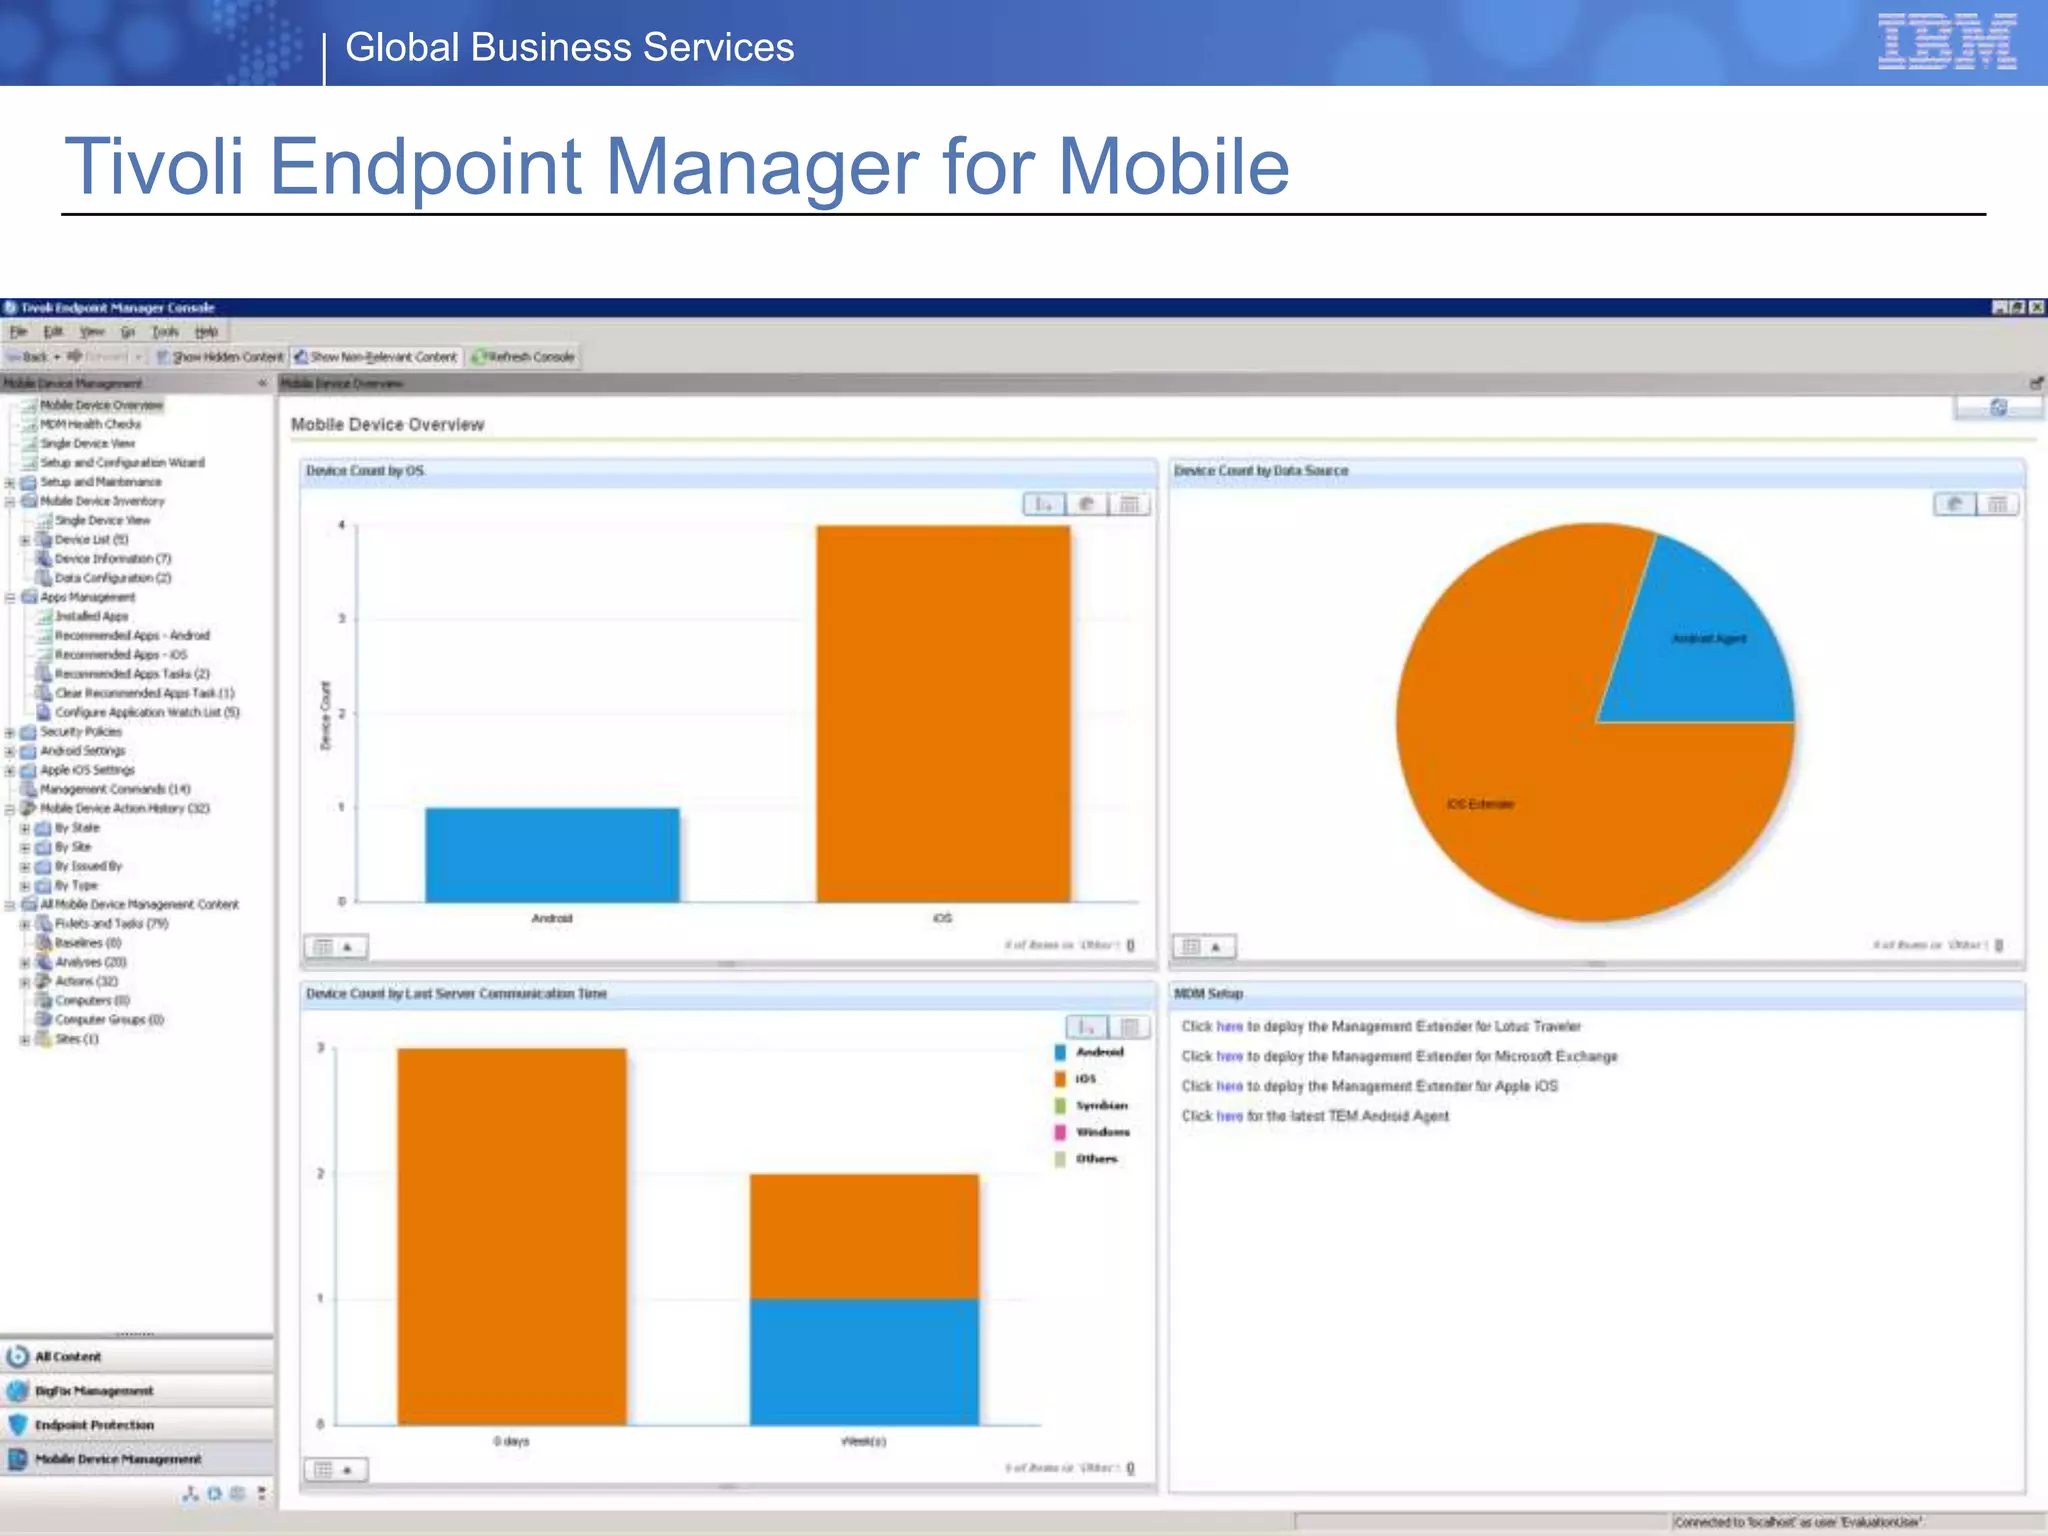Click sort icon in Last Server Communication chart

click(1087, 1027)
